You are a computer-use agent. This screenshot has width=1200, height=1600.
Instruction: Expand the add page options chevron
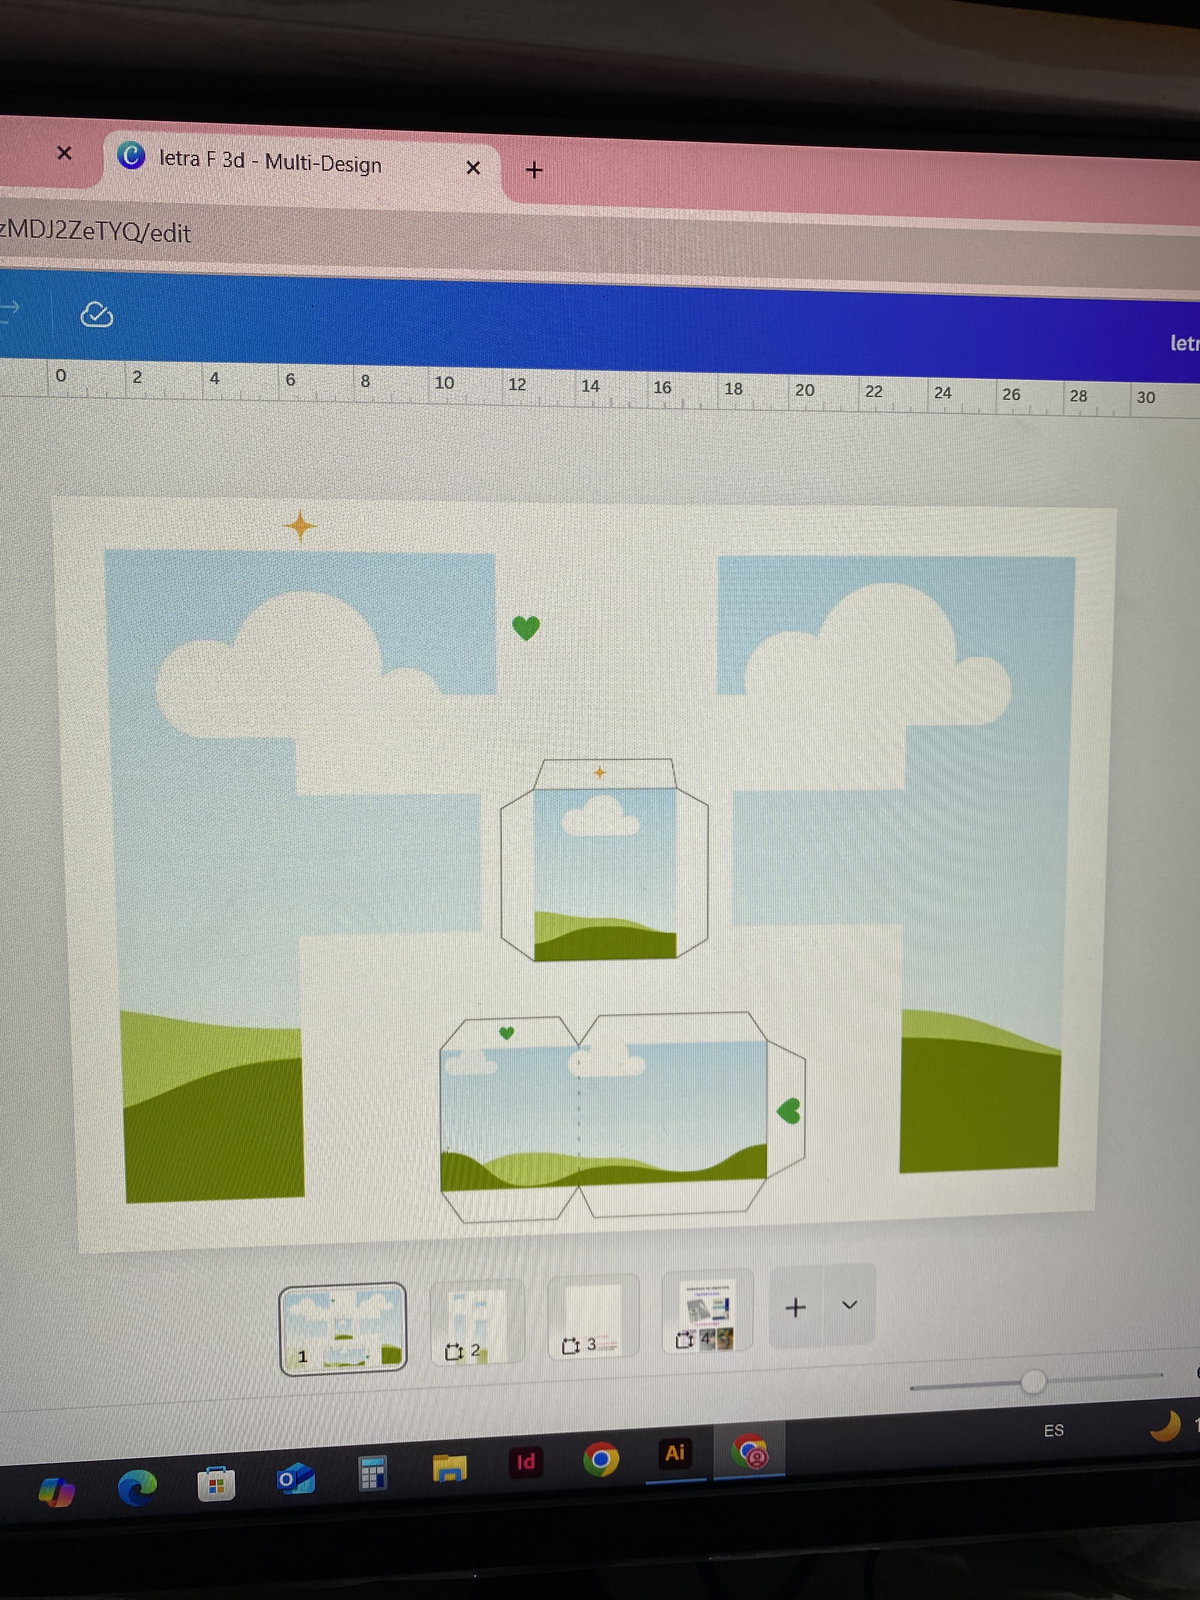coord(849,1305)
